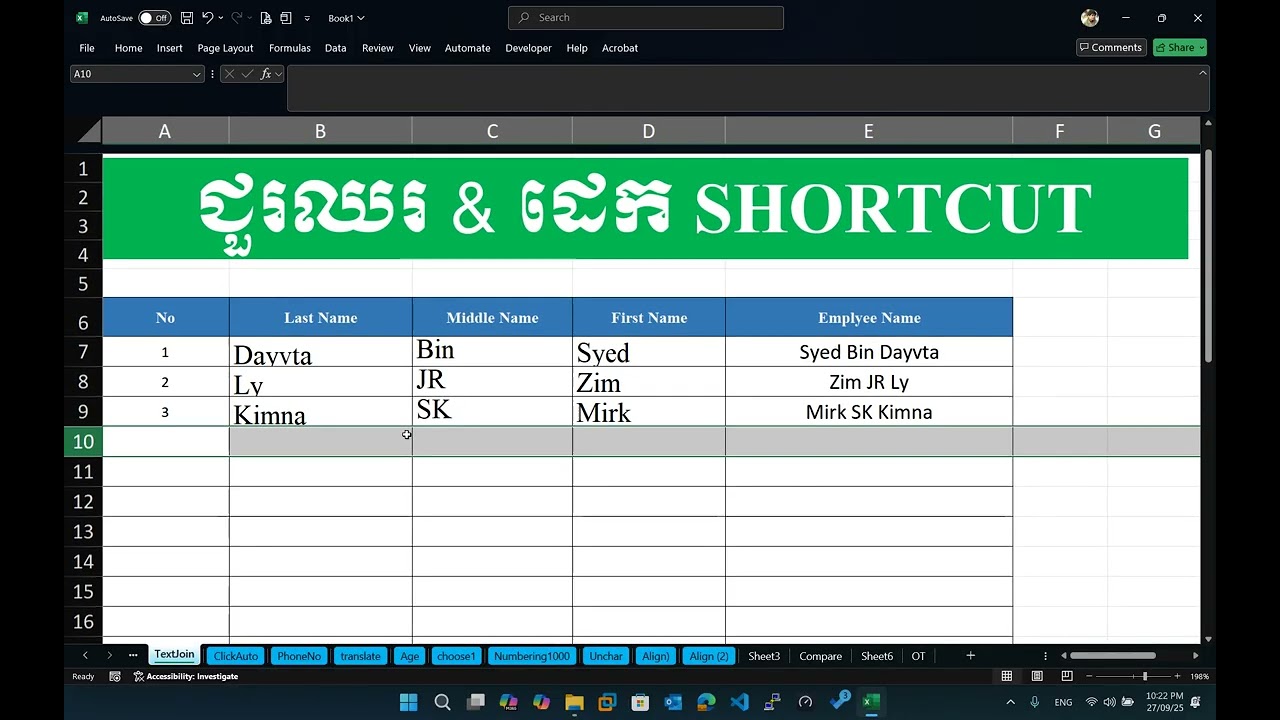Click the horizontal scrollbar thumb
Screen dimensions: 1280x720
[1113, 655]
